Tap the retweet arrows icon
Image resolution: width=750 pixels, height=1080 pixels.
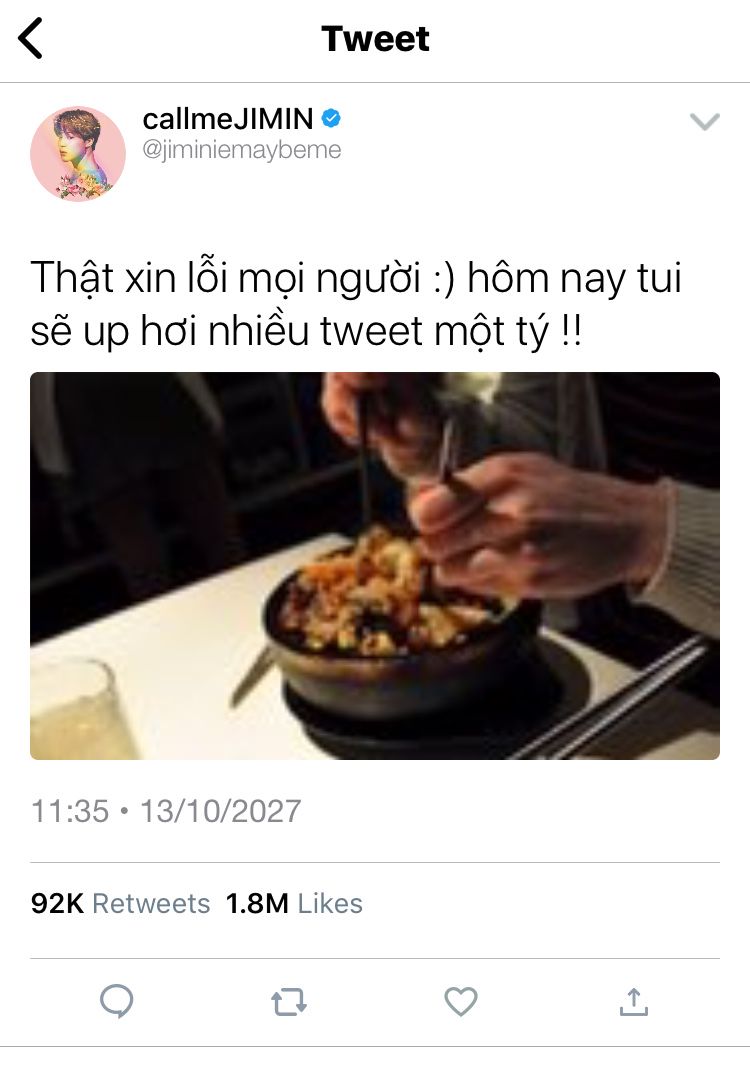click(289, 1002)
